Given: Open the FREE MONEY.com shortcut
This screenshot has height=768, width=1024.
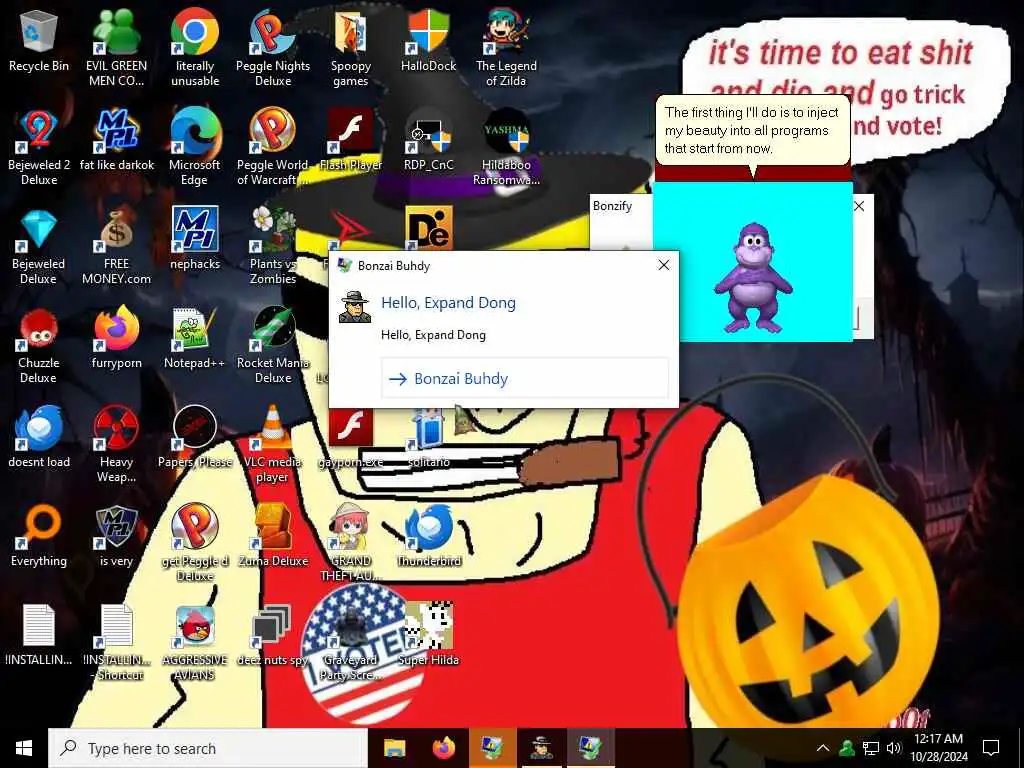Looking at the screenshot, I should (116, 246).
